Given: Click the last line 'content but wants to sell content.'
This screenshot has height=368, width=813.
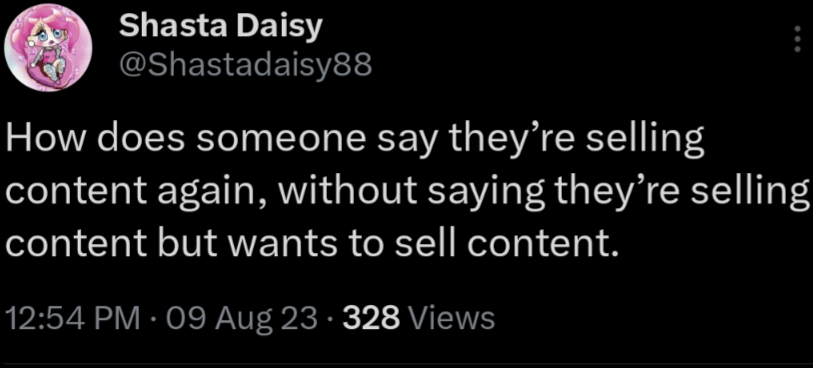Looking at the screenshot, I should click(312, 240).
